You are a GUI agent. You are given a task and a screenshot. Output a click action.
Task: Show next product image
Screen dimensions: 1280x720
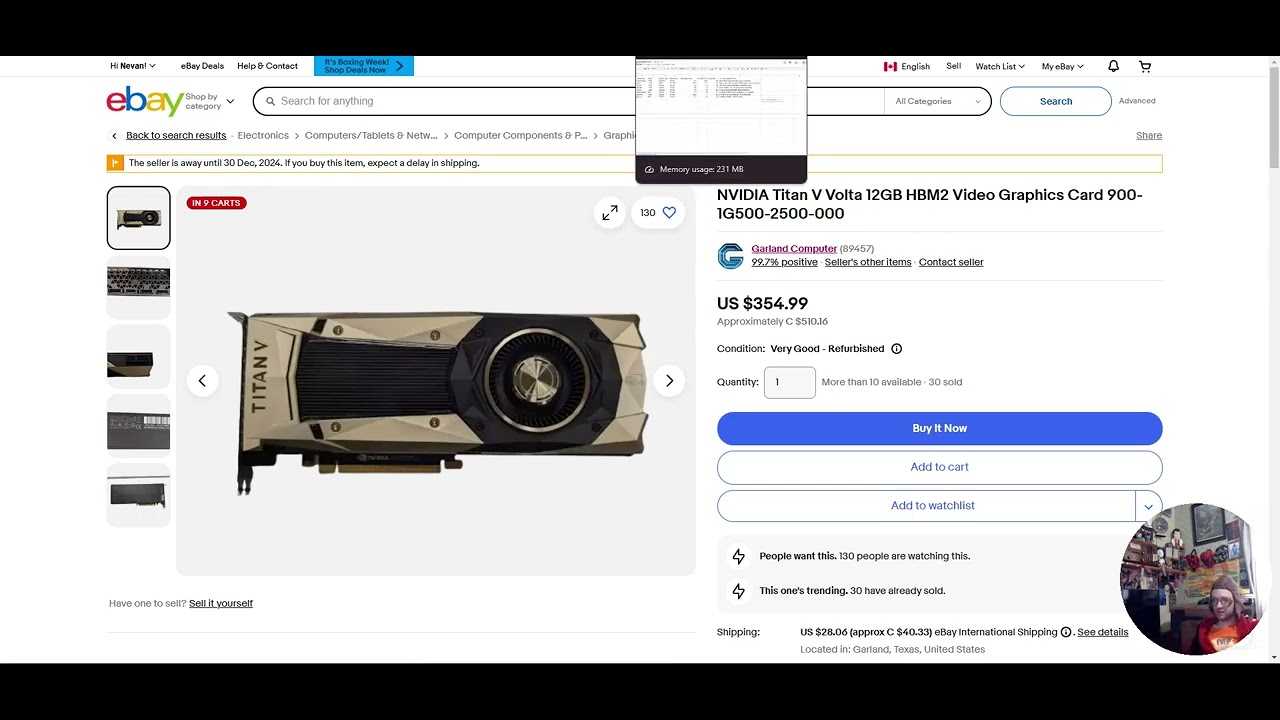click(x=669, y=381)
